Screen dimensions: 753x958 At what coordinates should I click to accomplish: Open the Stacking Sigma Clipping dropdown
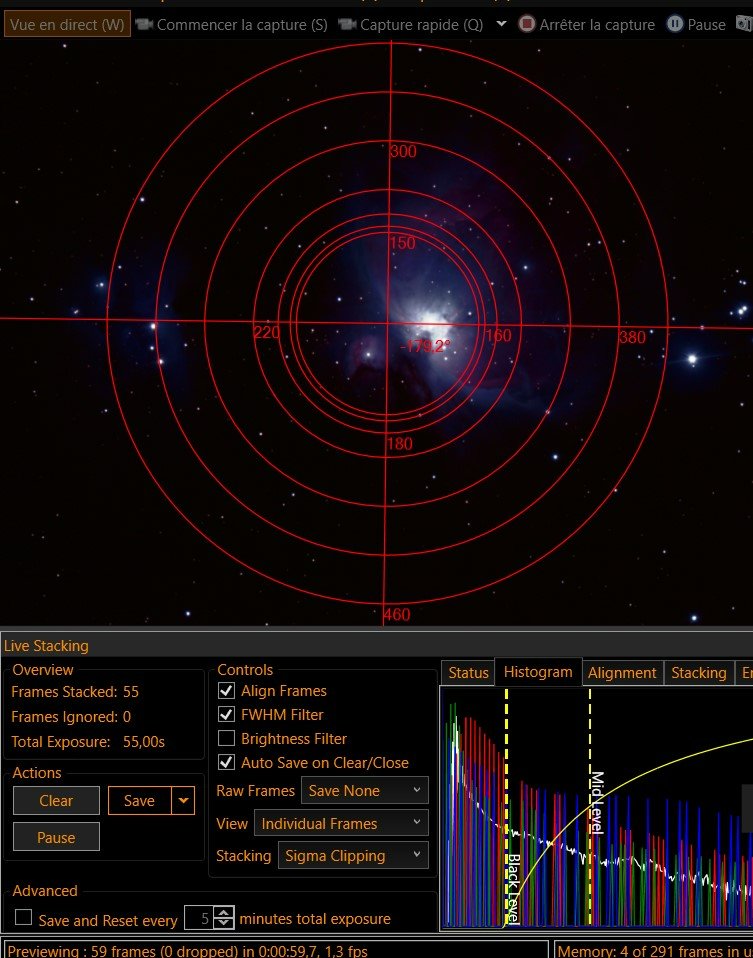(x=352, y=856)
